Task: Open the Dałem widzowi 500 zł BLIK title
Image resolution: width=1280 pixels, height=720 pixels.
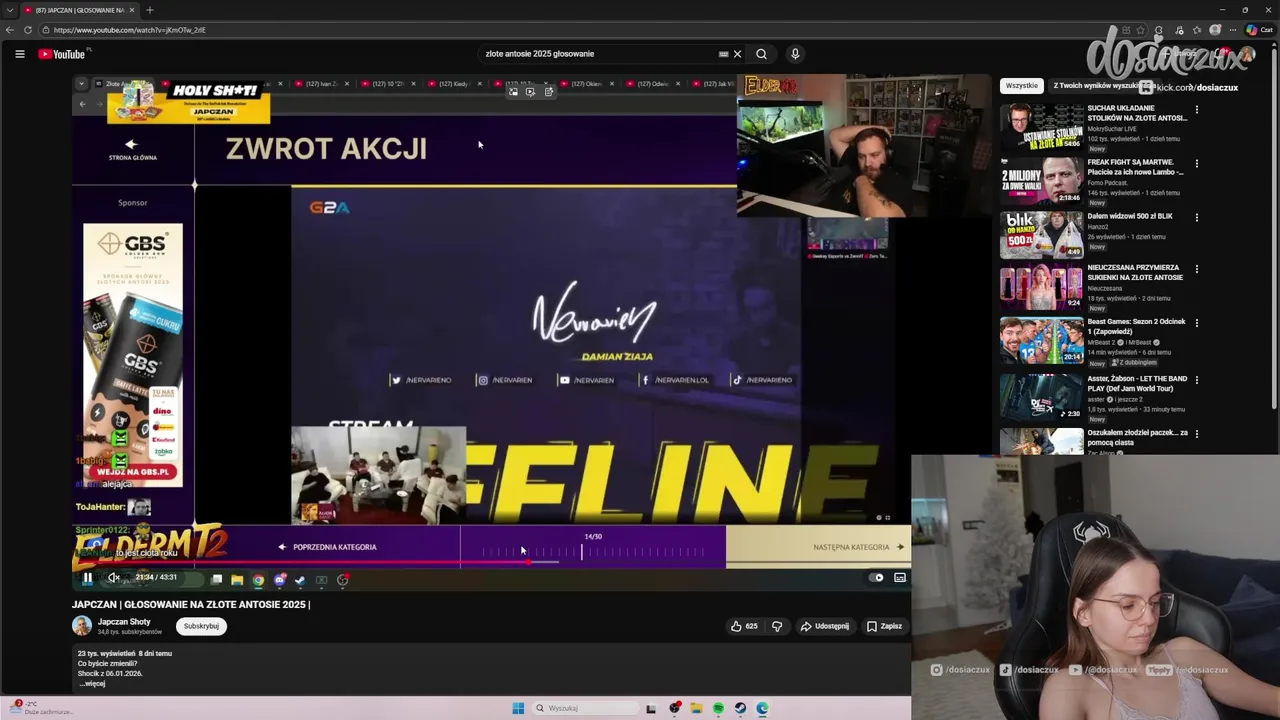Action: [1130, 216]
